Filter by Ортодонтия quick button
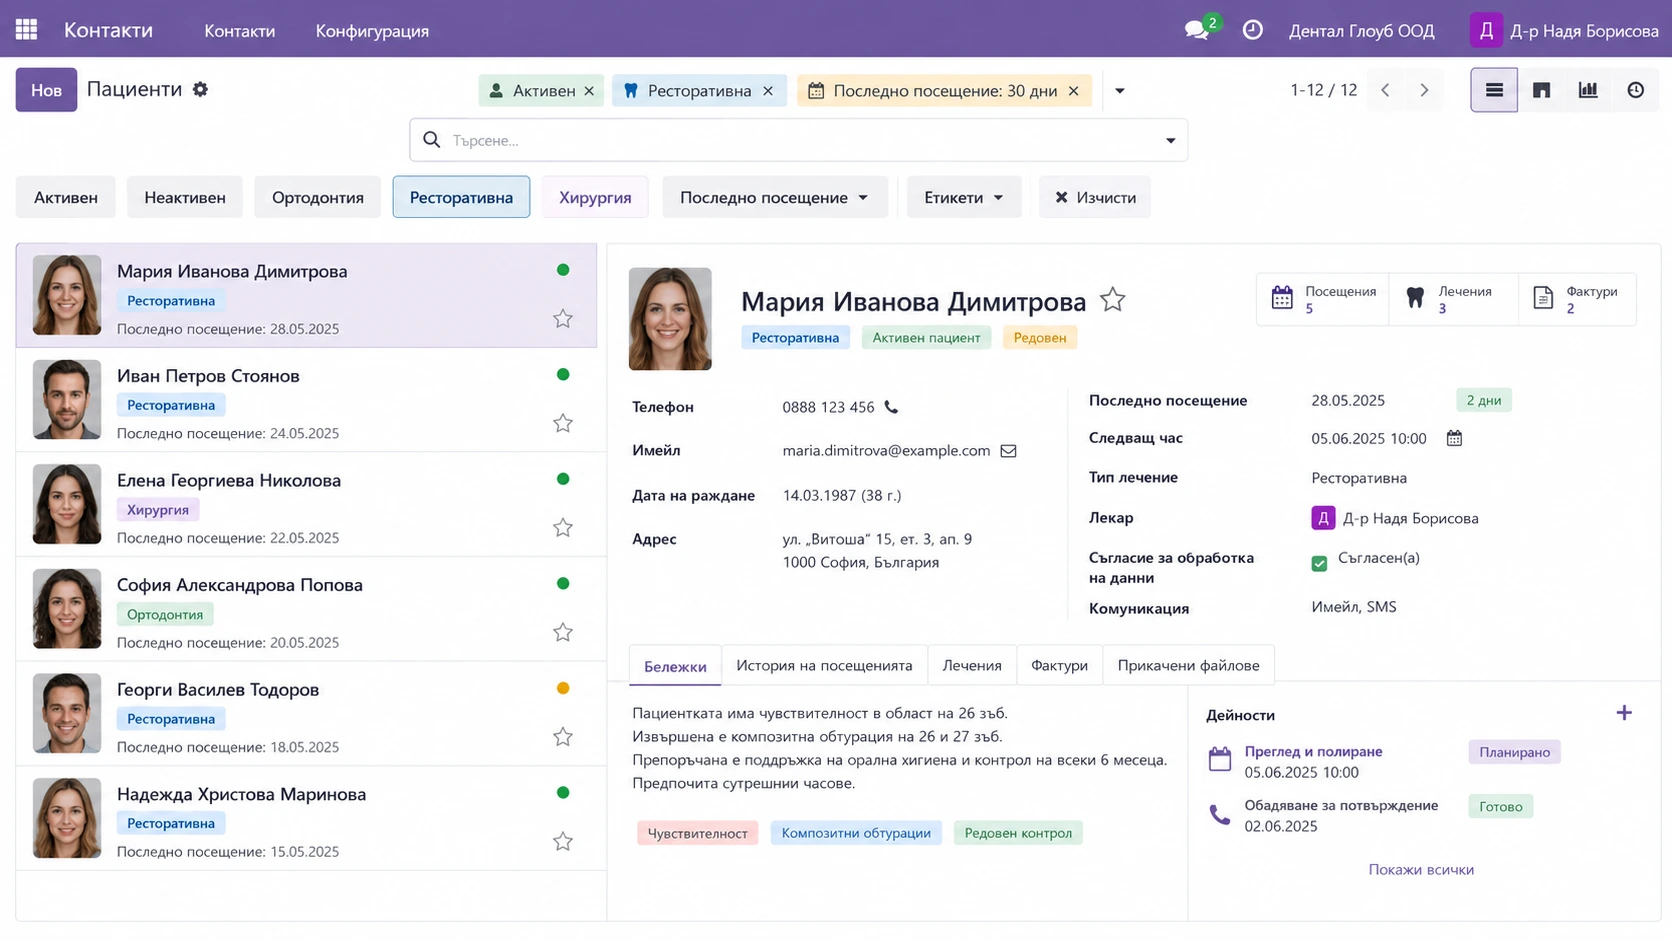1672x941 pixels. [318, 197]
